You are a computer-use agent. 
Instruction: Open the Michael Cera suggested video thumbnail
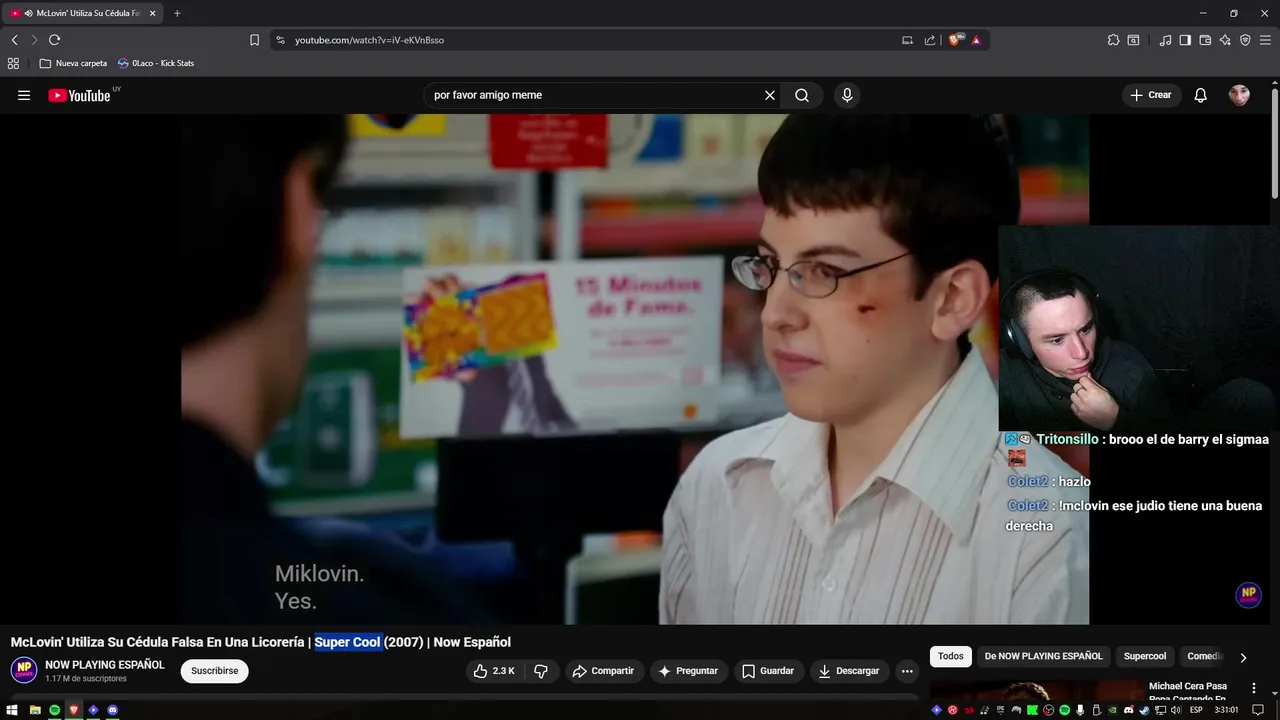click(x=1034, y=691)
